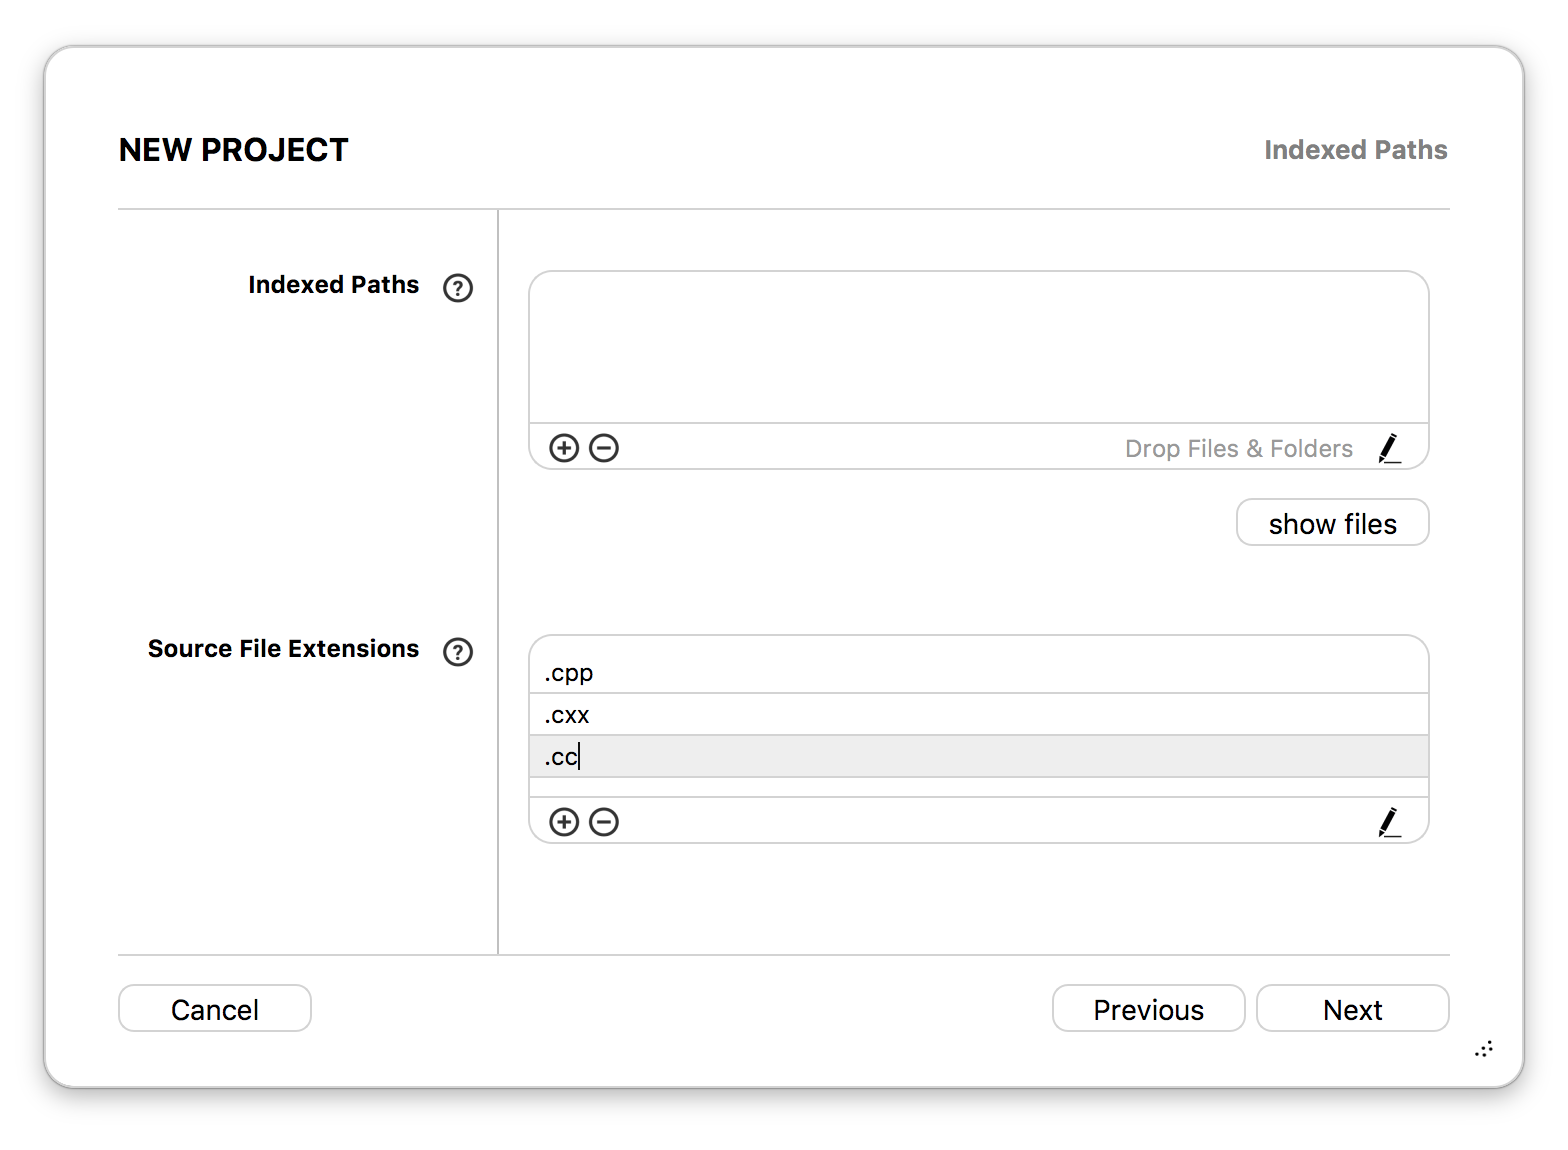Click the Drop Files & Folders hint text

(x=1239, y=449)
